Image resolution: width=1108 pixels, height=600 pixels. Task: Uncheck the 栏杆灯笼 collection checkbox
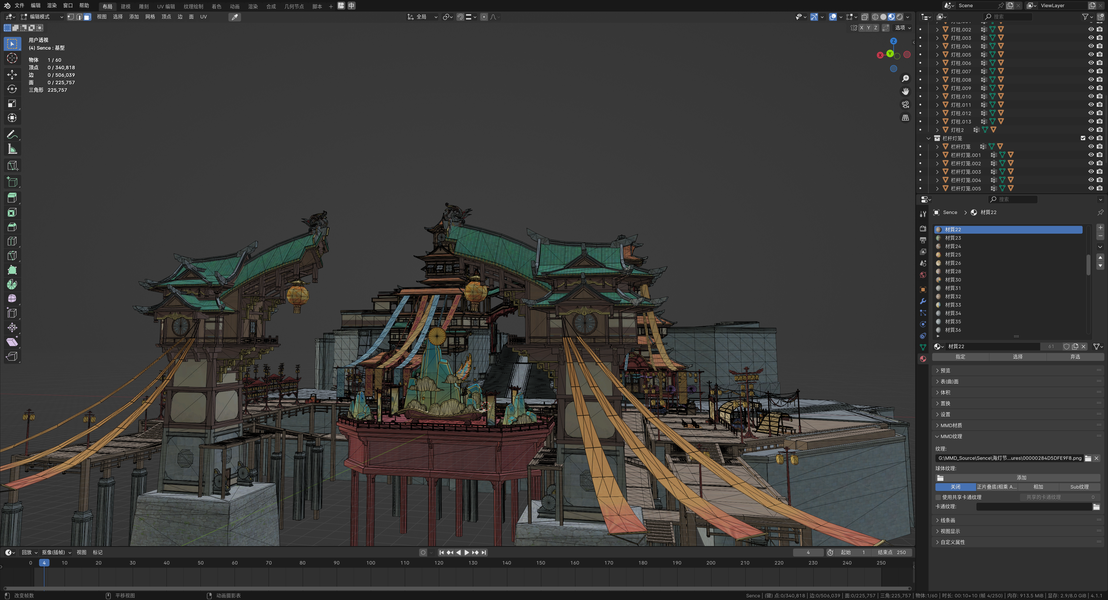(x=1083, y=138)
